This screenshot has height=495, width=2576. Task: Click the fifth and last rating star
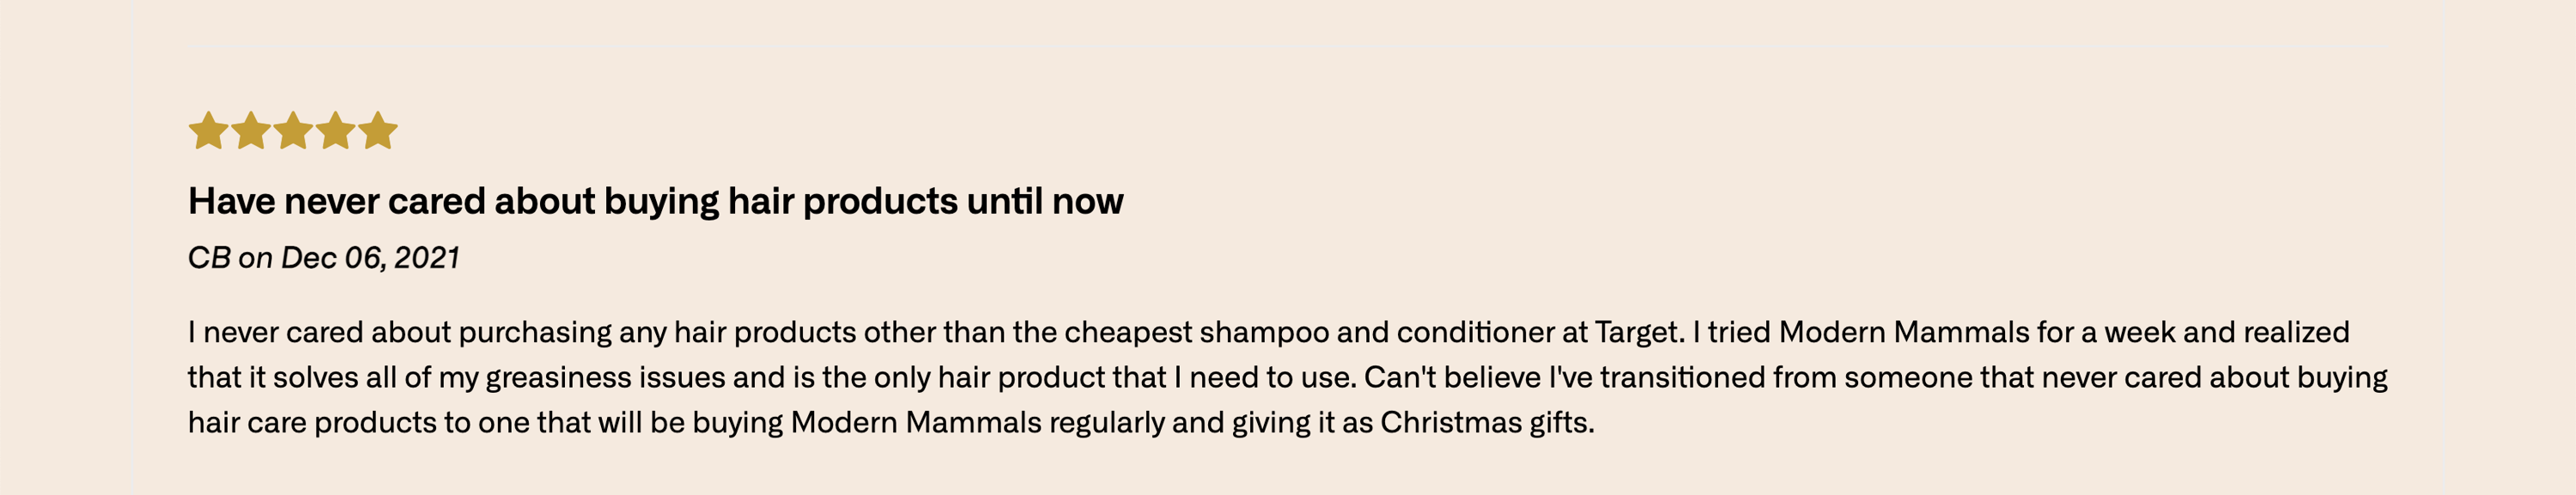[378, 130]
